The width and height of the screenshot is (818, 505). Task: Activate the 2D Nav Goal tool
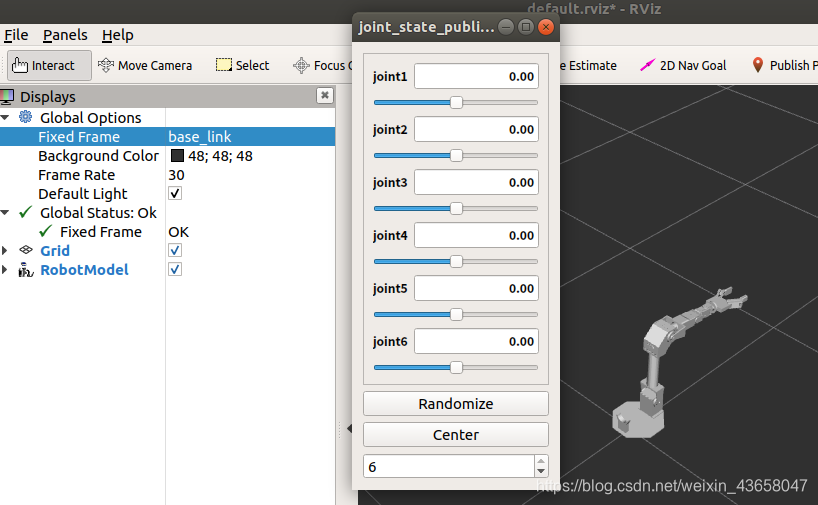pos(683,65)
